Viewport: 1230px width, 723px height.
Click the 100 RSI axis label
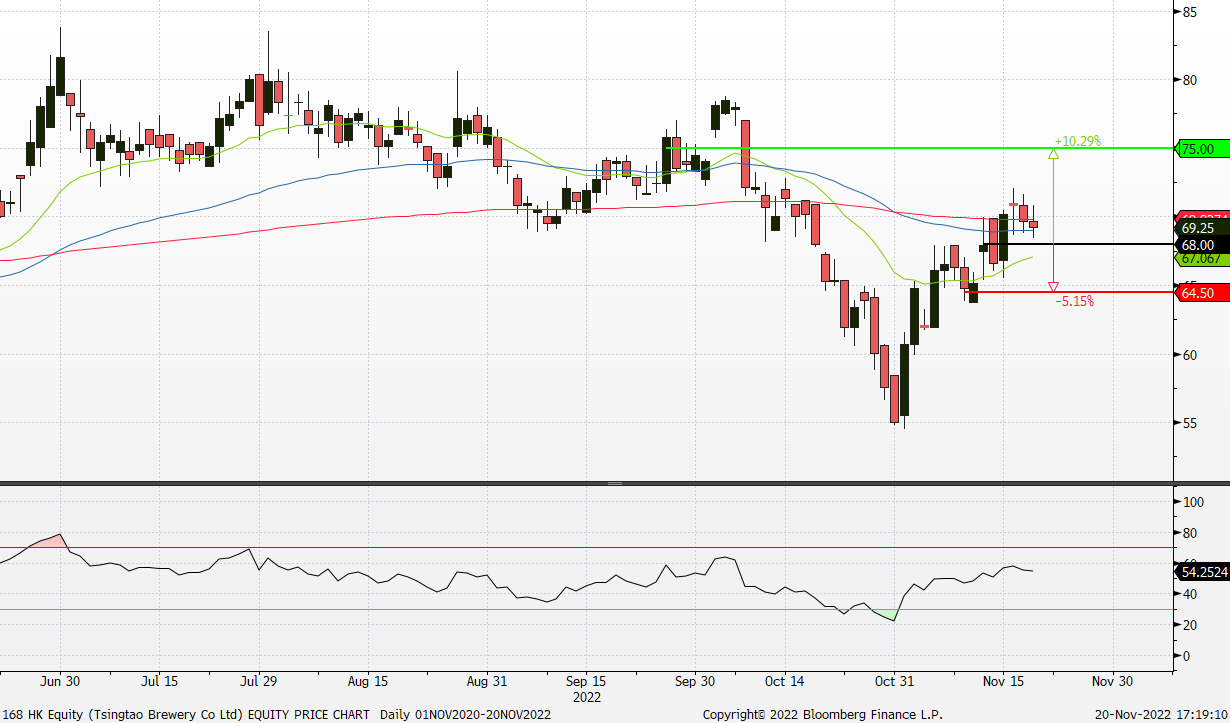click(x=1194, y=502)
